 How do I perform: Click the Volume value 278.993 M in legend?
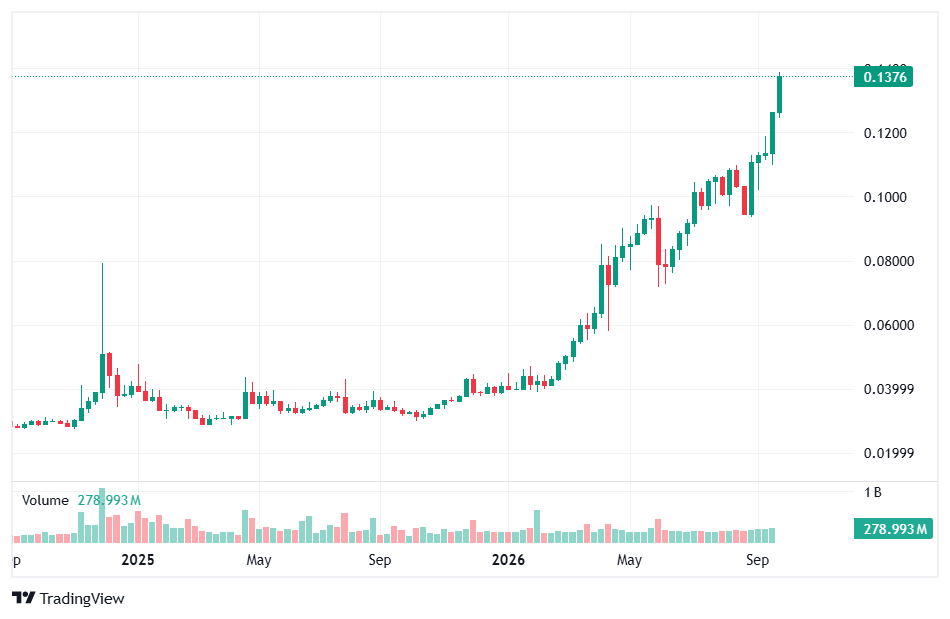(109, 500)
